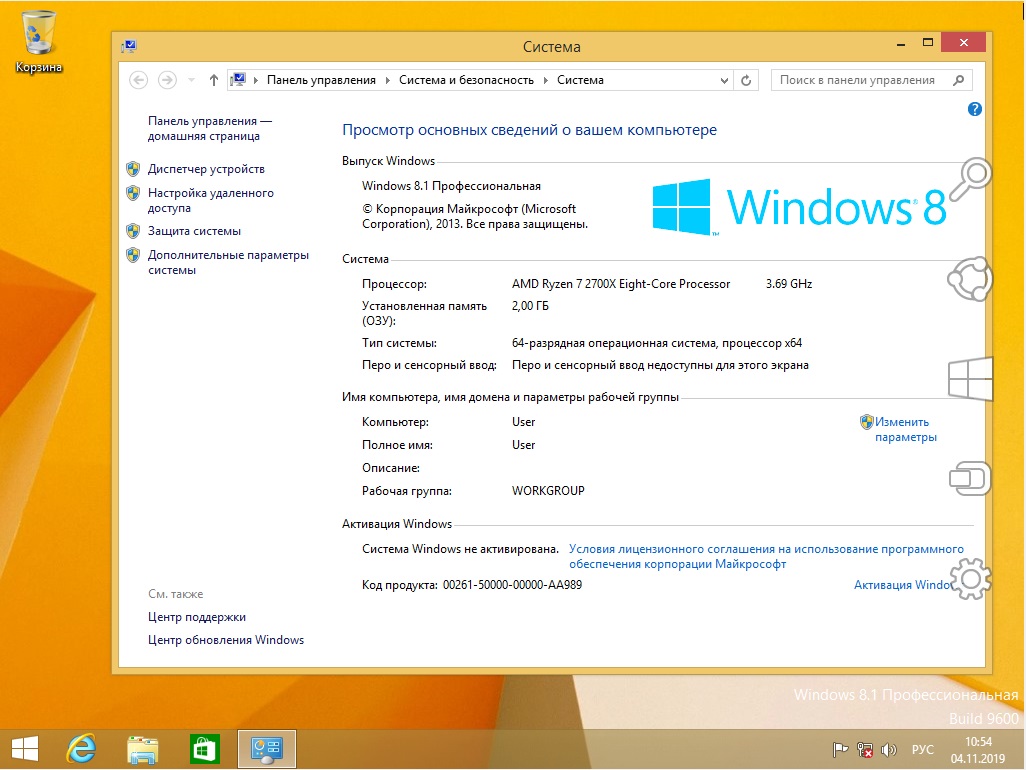The image size is (1026, 770).
Task: Open the Settings gear charm
Action: click(x=970, y=578)
